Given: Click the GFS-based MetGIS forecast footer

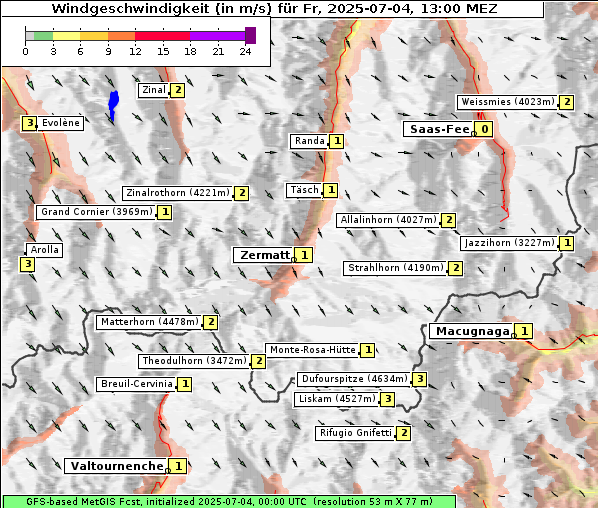Looking at the screenshot, I should (x=229, y=502).
